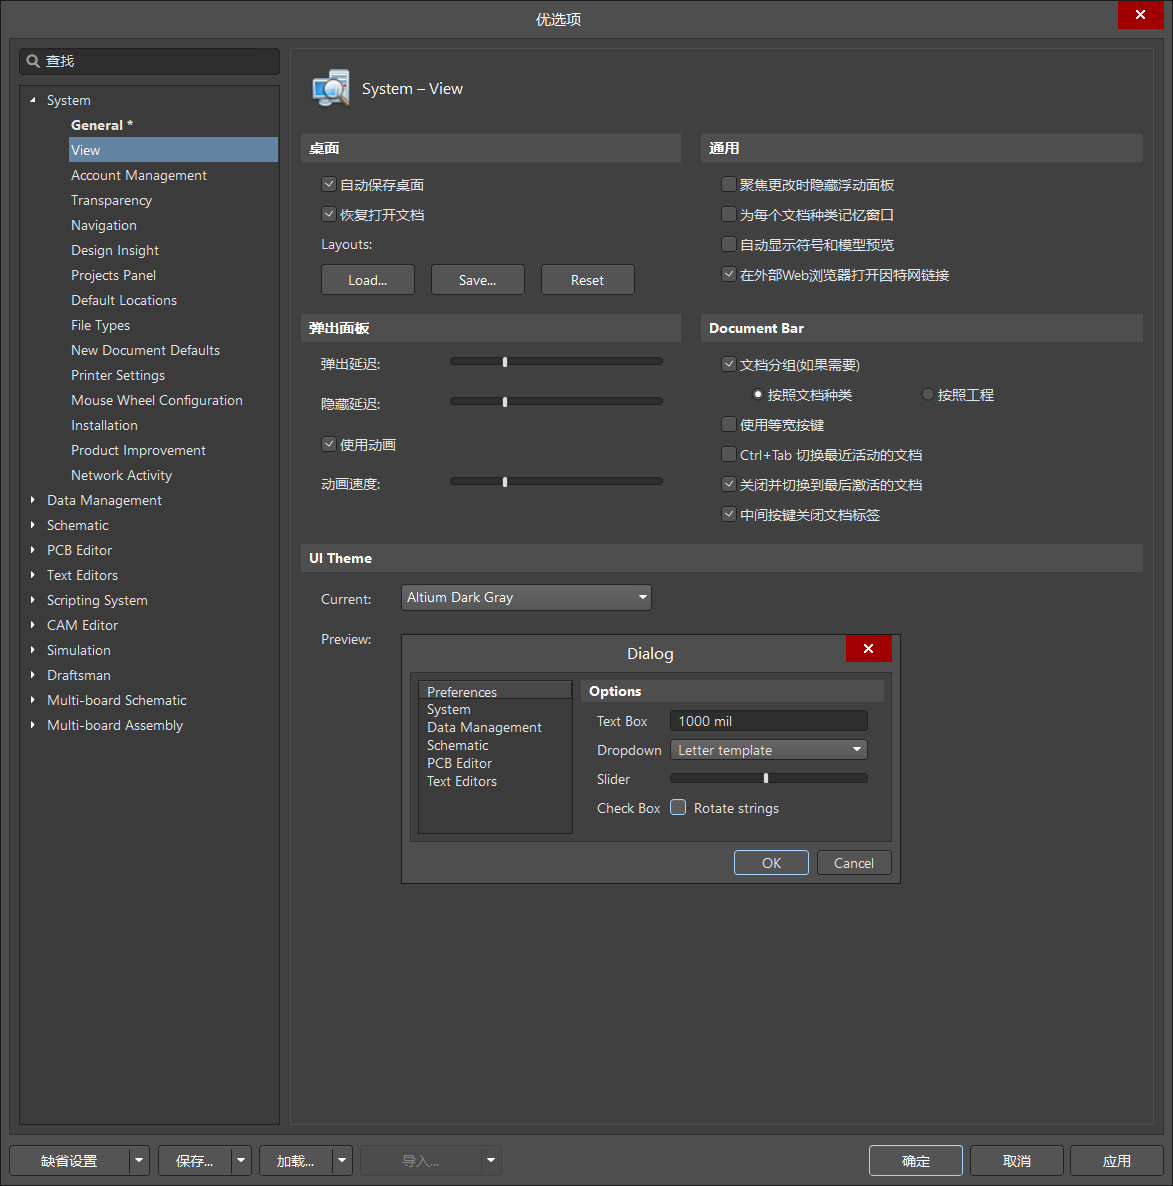Toggle the 使用动画 checkbox

pos(328,443)
